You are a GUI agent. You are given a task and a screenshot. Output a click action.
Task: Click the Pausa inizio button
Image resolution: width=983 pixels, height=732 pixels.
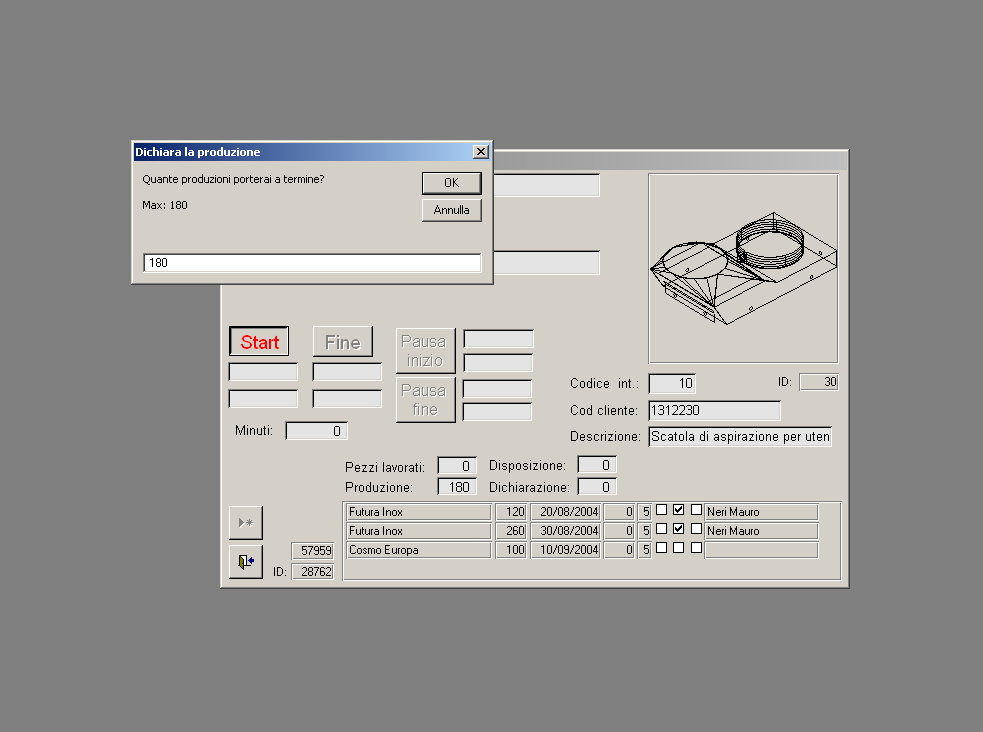point(425,351)
